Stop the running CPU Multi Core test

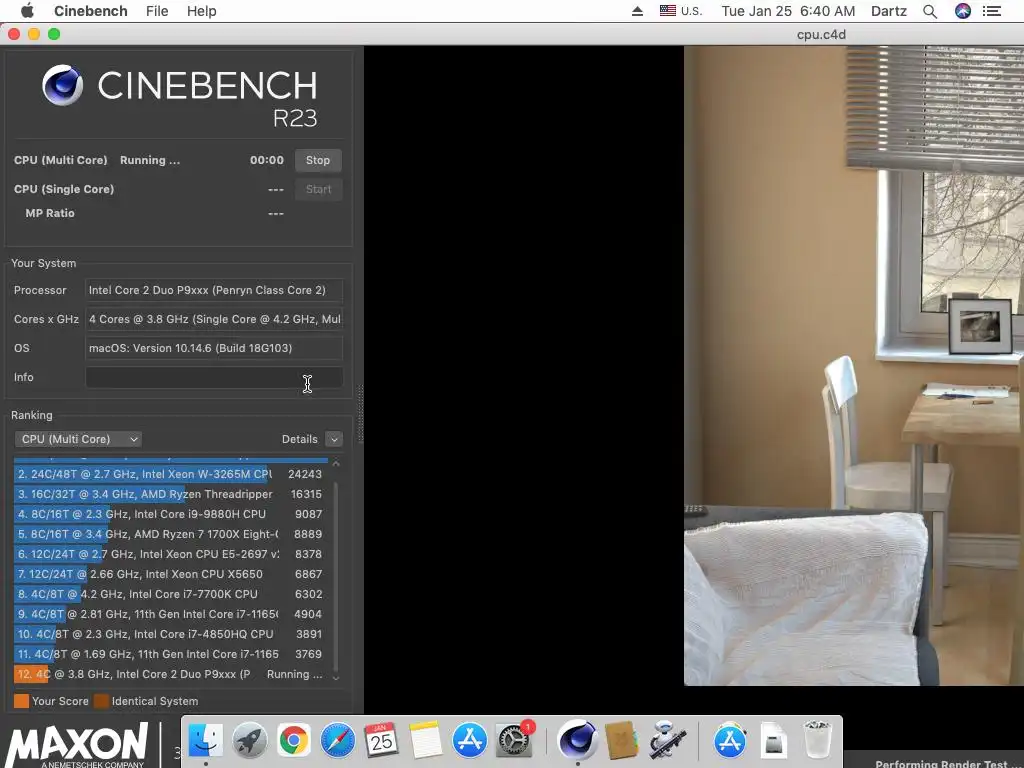(317, 160)
